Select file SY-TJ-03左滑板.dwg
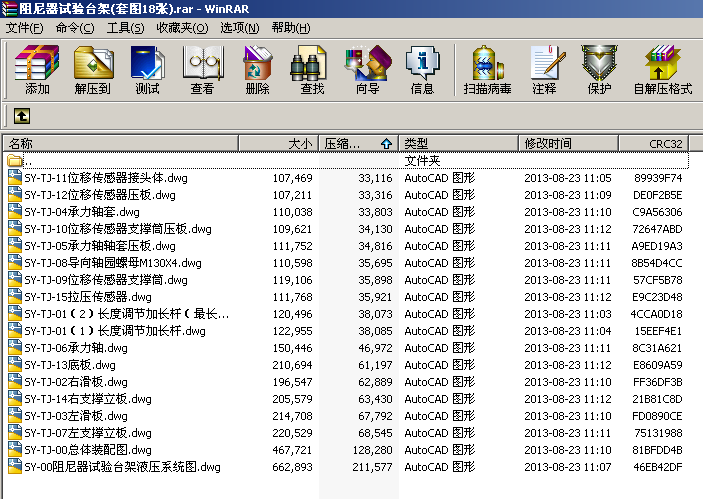This screenshot has height=499, width=703. tap(76, 416)
